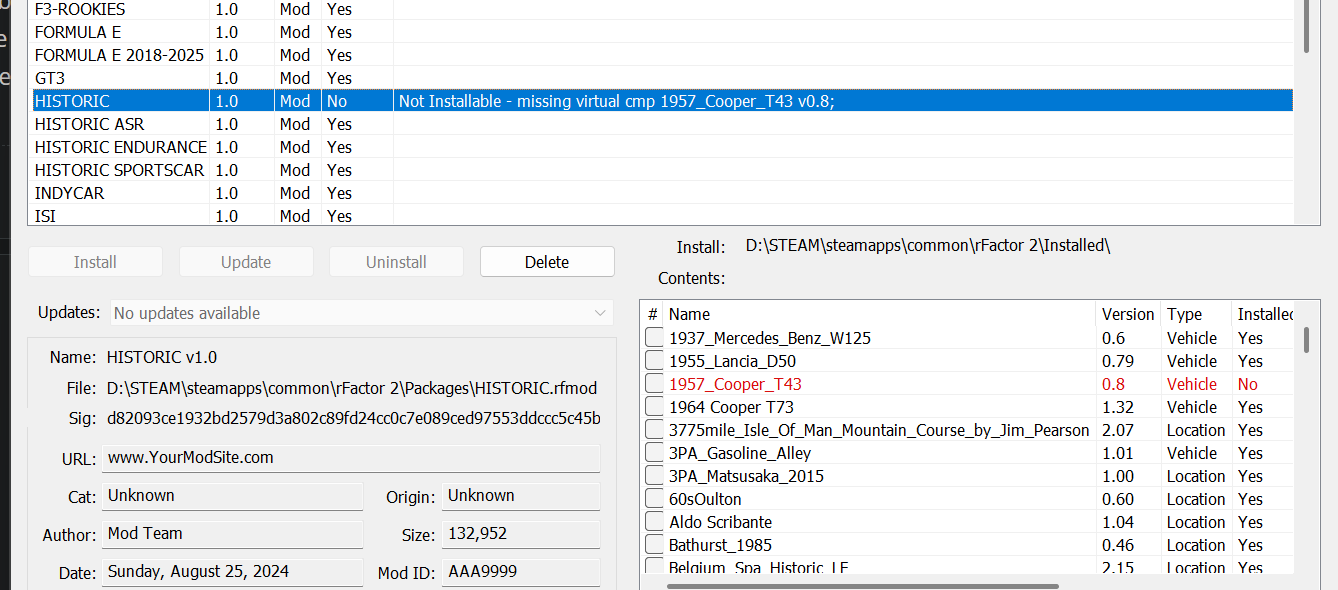Viewport: 1338px width, 590px height.
Task: Click the disabled Install button
Action: click(95, 262)
